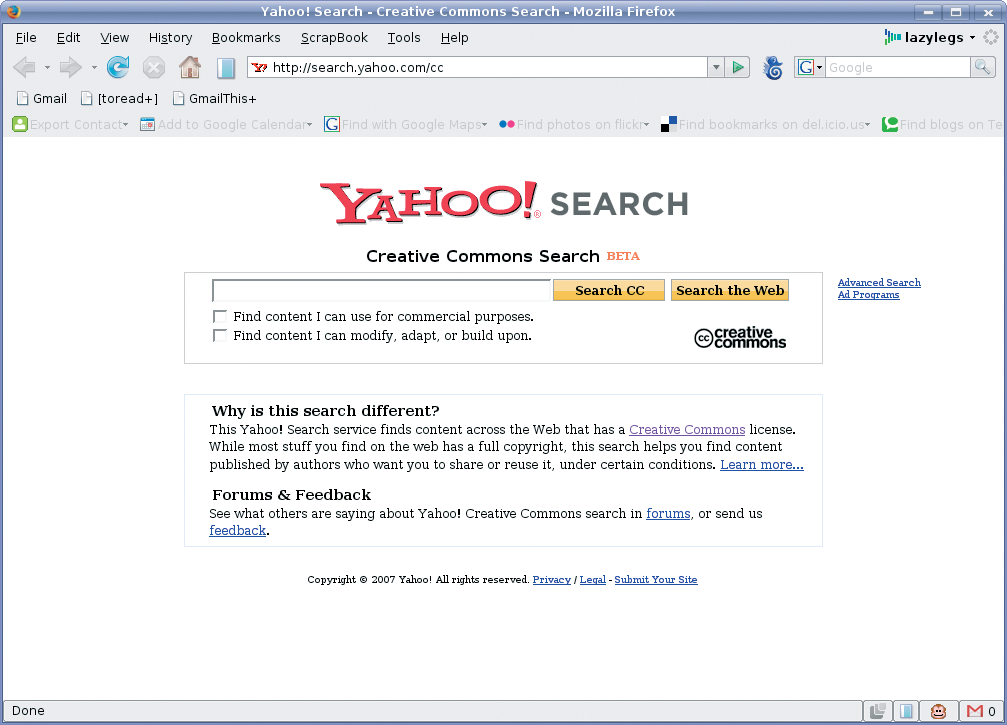Click the blue book status bar icon
This screenshot has width=1007, height=725.
click(906, 711)
